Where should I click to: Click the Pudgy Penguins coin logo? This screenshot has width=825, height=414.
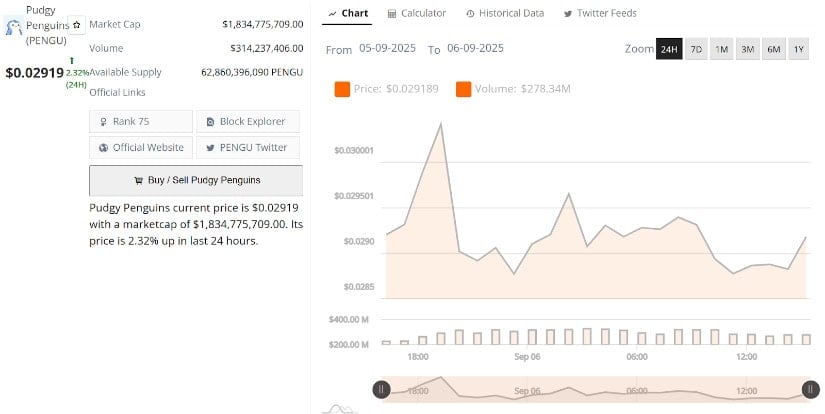tap(13, 26)
